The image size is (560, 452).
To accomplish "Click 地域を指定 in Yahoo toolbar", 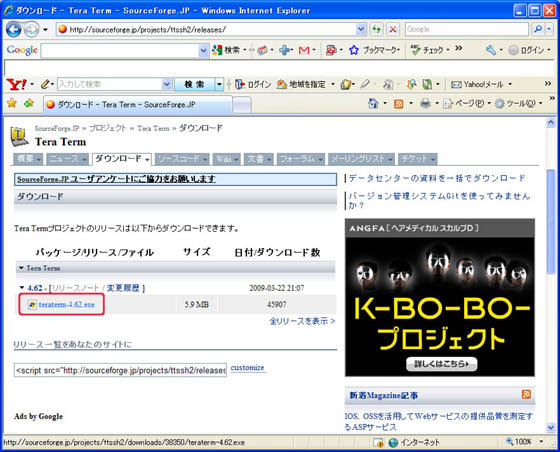I will [301, 84].
